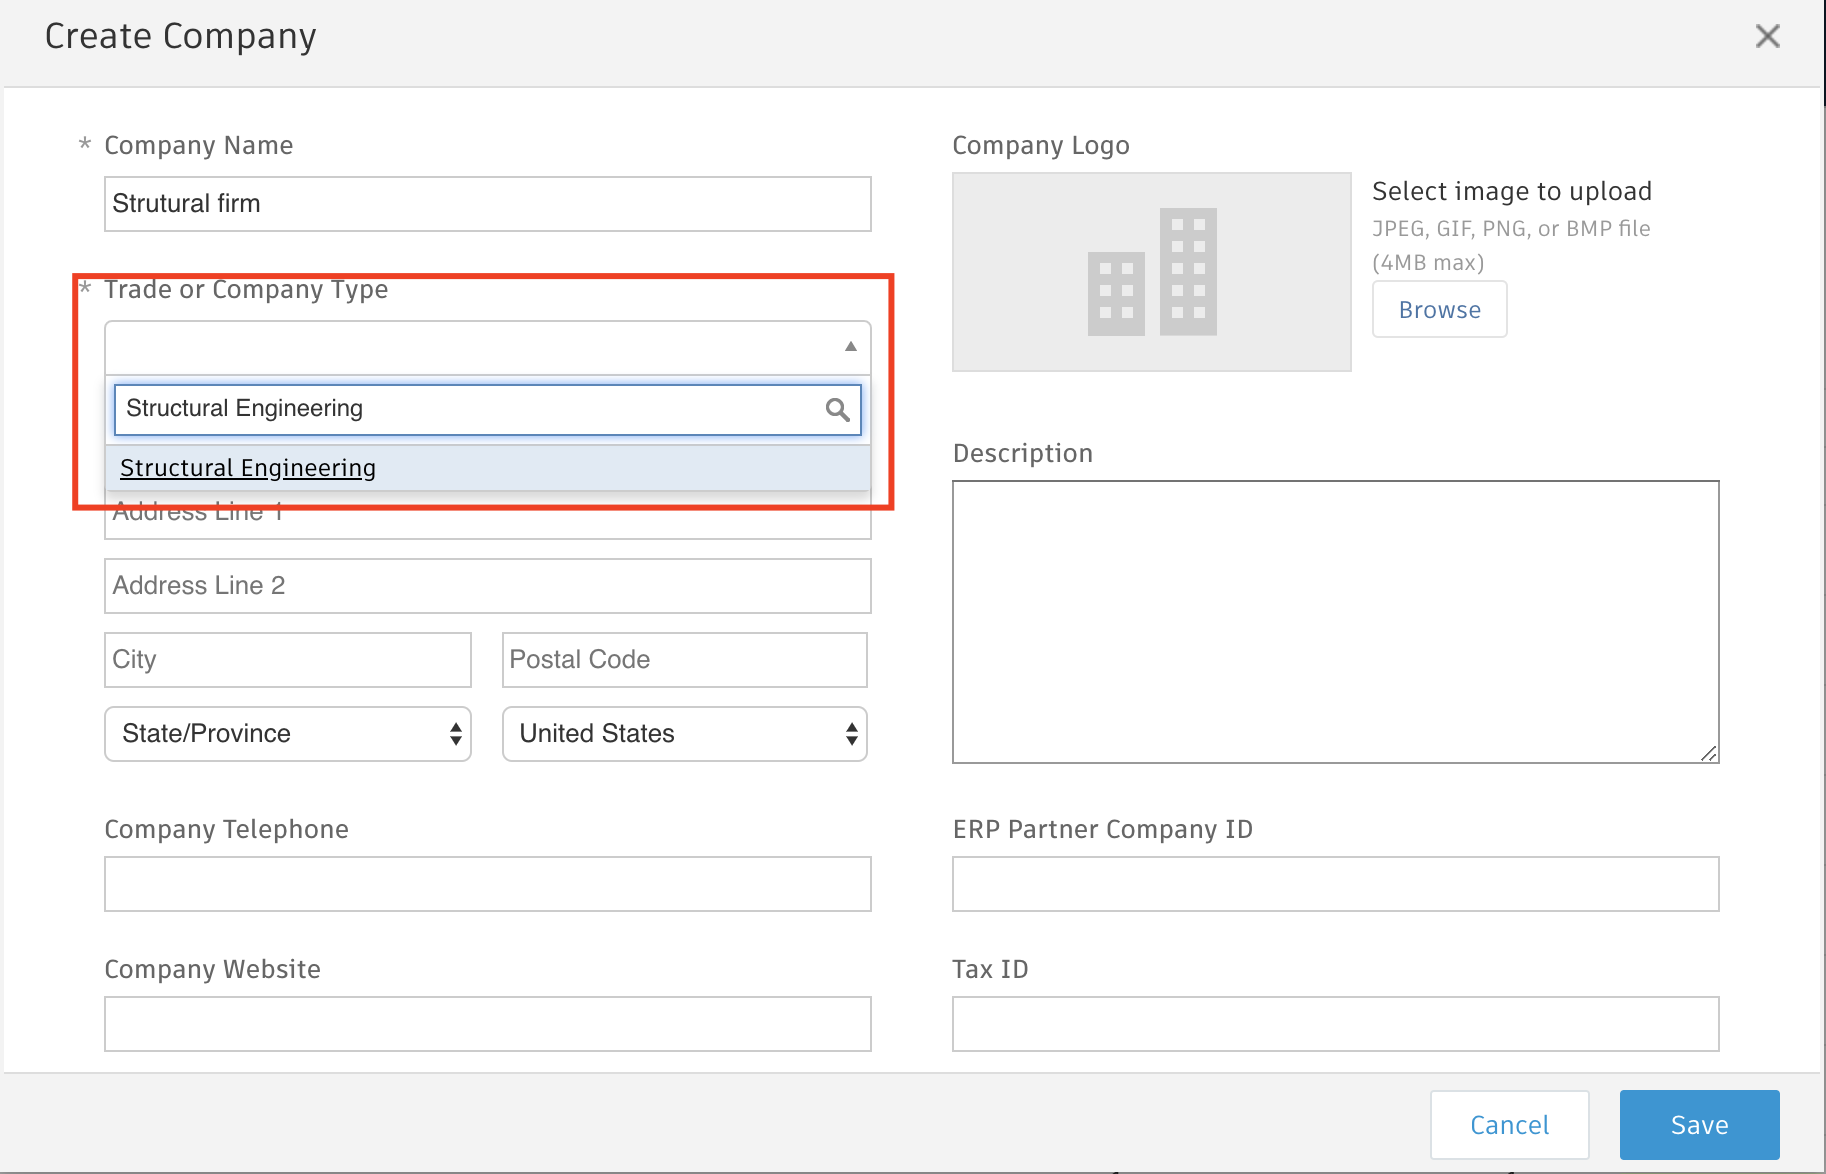This screenshot has width=1826, height=1174.
Task: Select Structural Engineering from the suggestions list
Action: pos(247,467)
